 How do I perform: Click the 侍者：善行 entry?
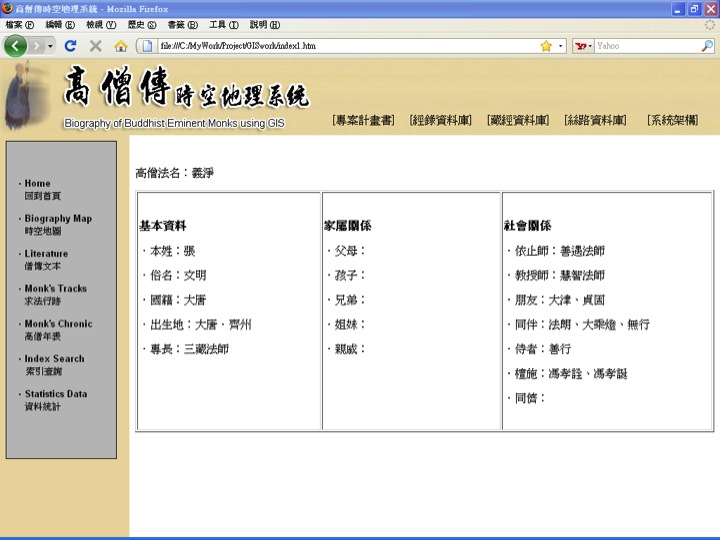(x=542, y=349)
